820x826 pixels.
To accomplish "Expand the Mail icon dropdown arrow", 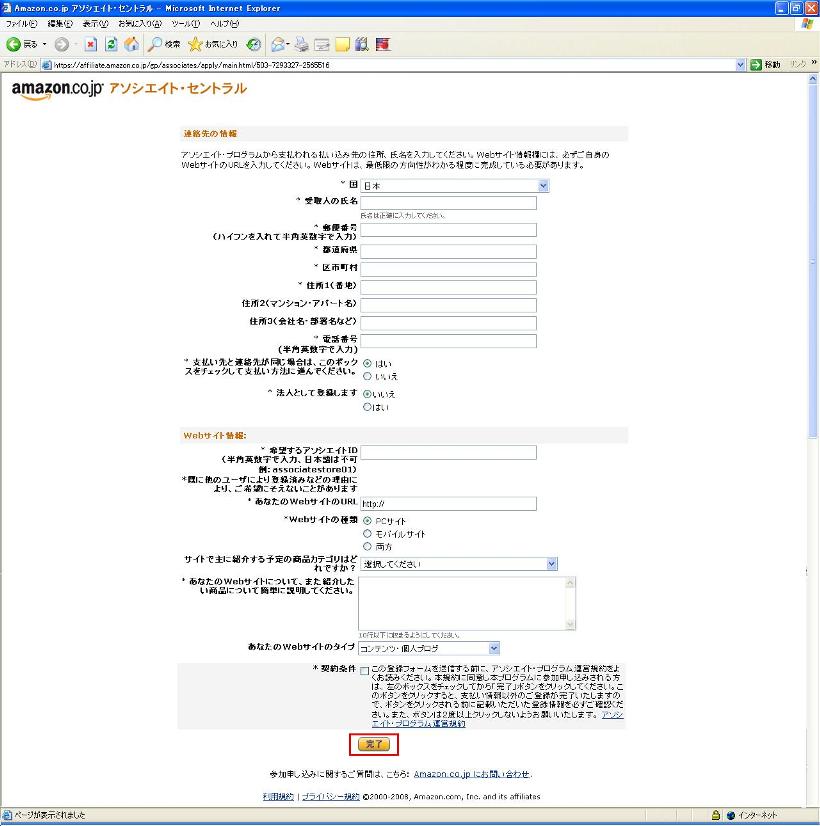I will click(x=288, y=44).
